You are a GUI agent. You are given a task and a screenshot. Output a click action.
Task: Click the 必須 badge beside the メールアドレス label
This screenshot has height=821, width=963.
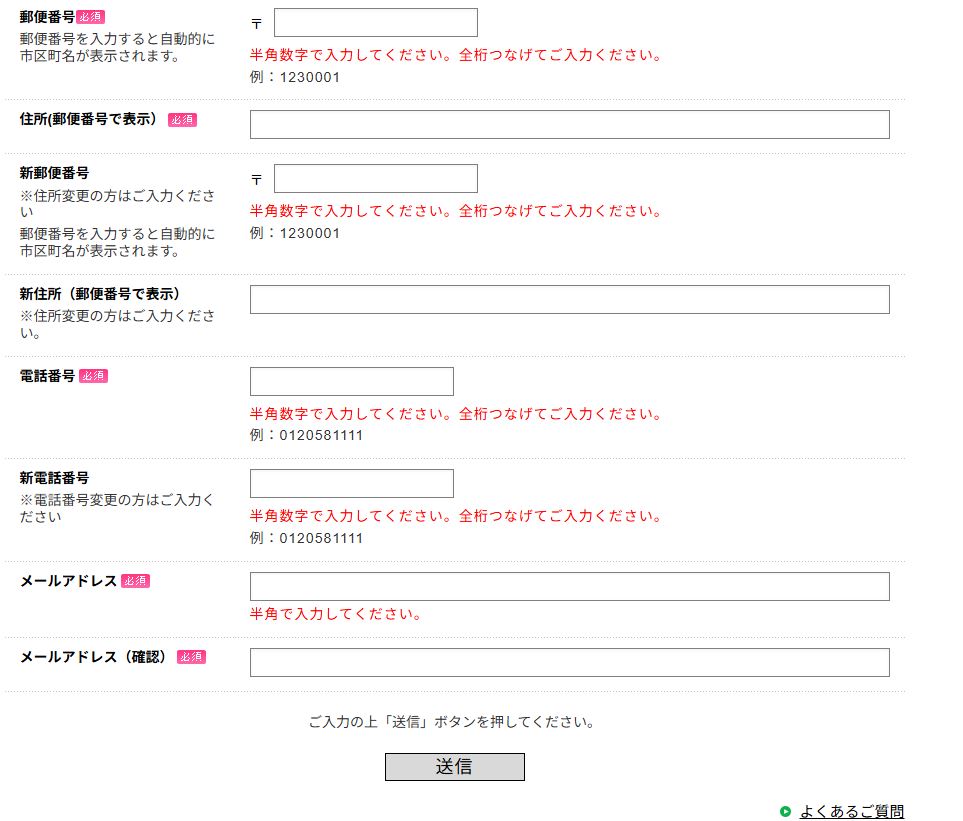[x=135, y=581]
